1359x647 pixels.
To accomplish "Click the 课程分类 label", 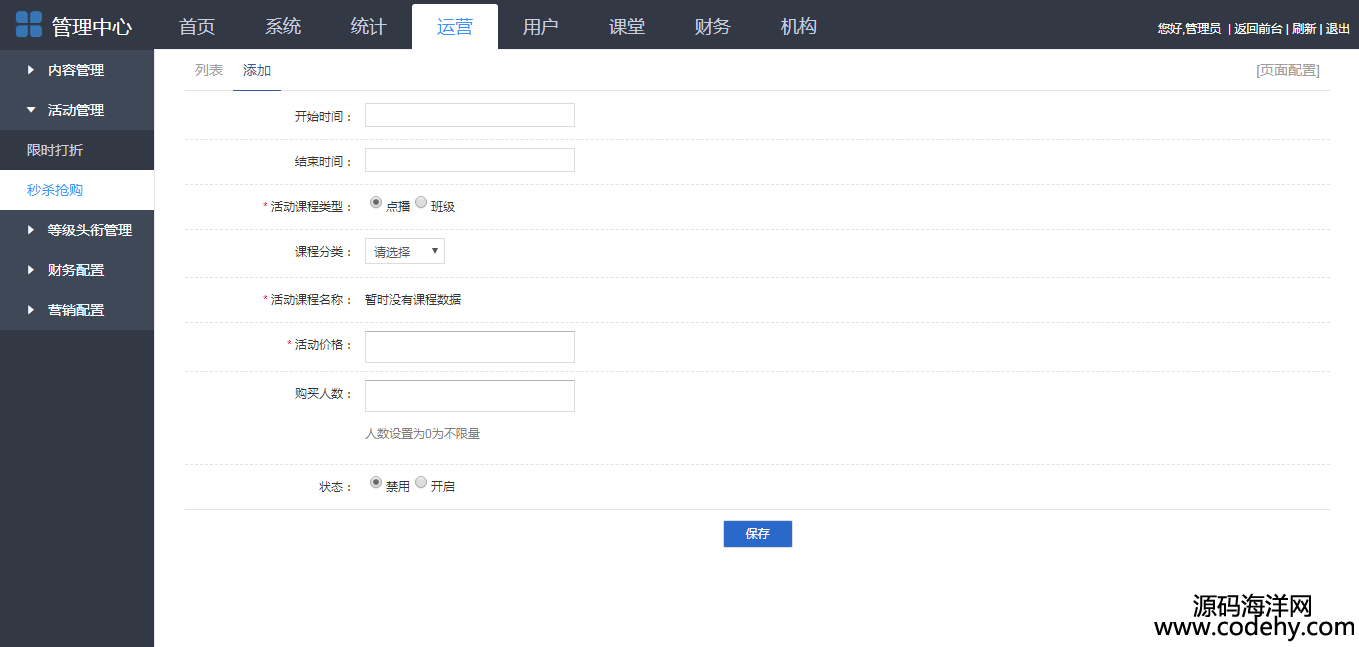I will point(324,252).
